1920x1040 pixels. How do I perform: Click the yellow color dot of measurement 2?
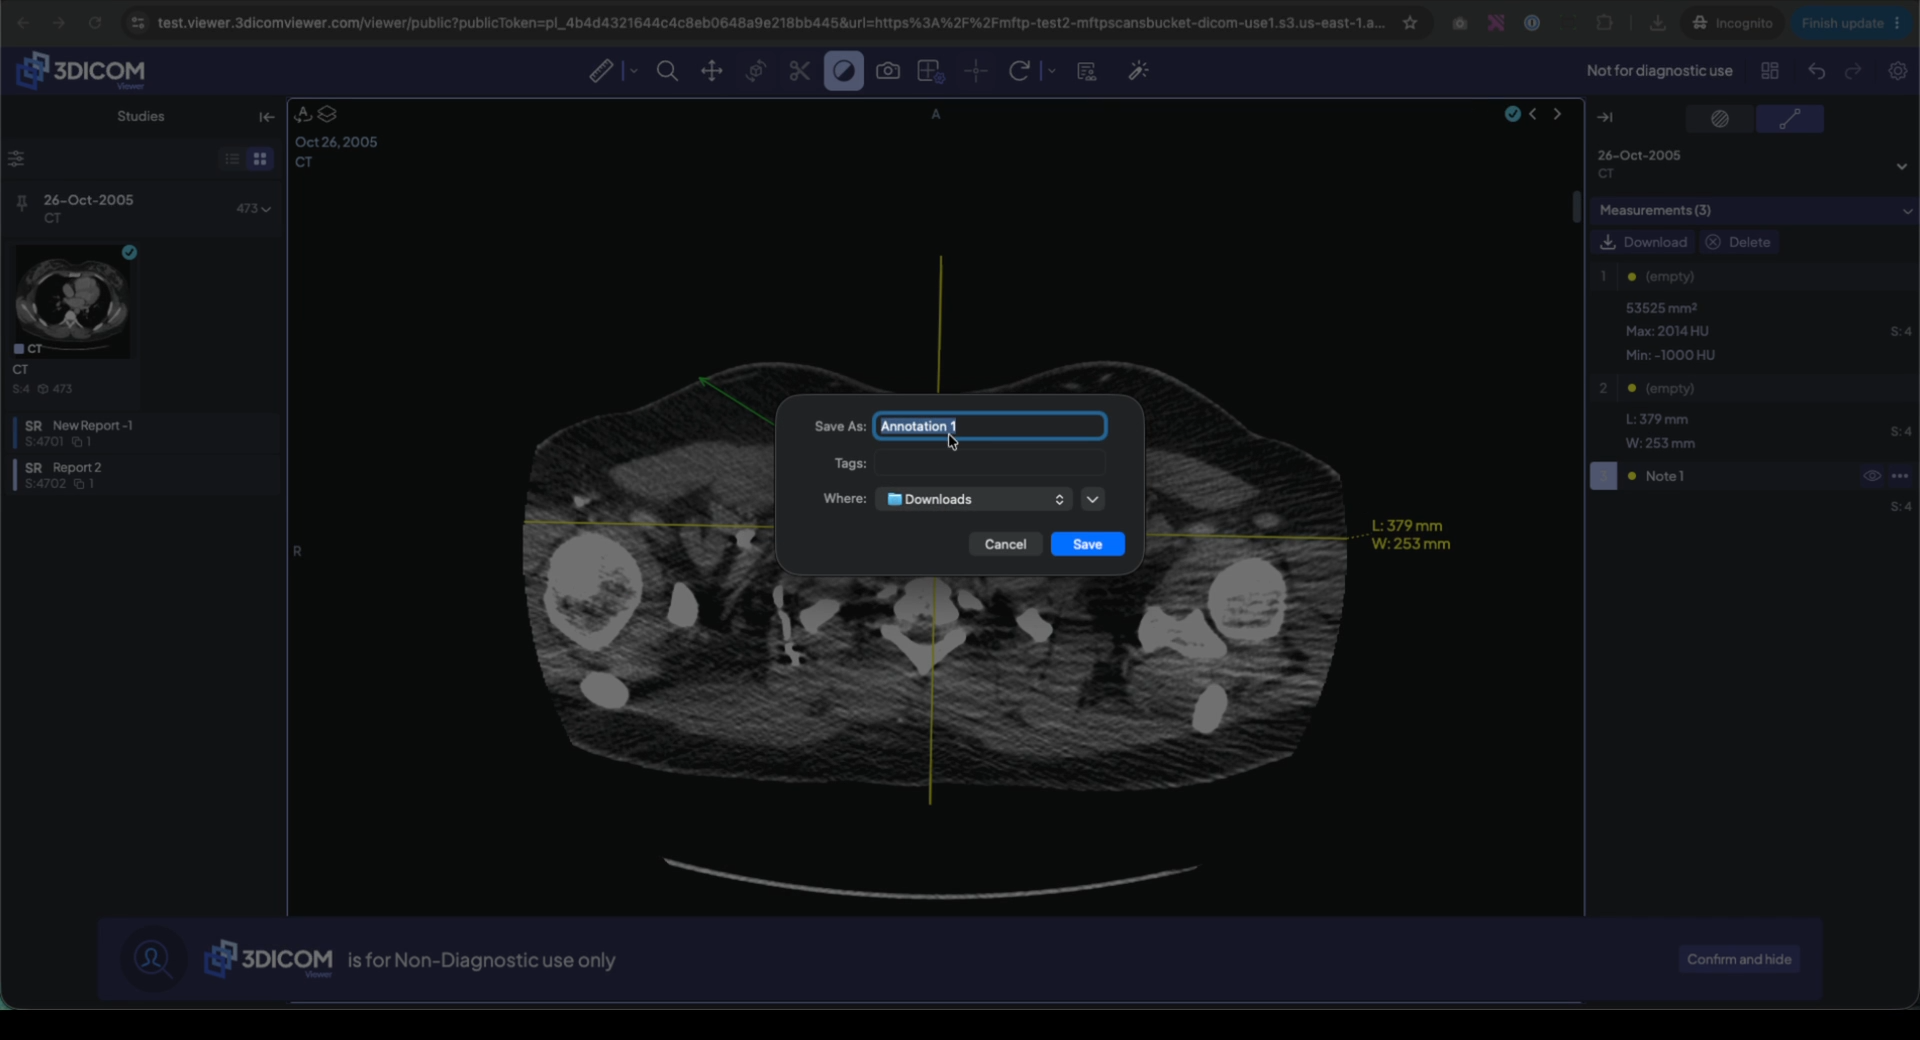pyautogui.click(x=1632, y=388)
